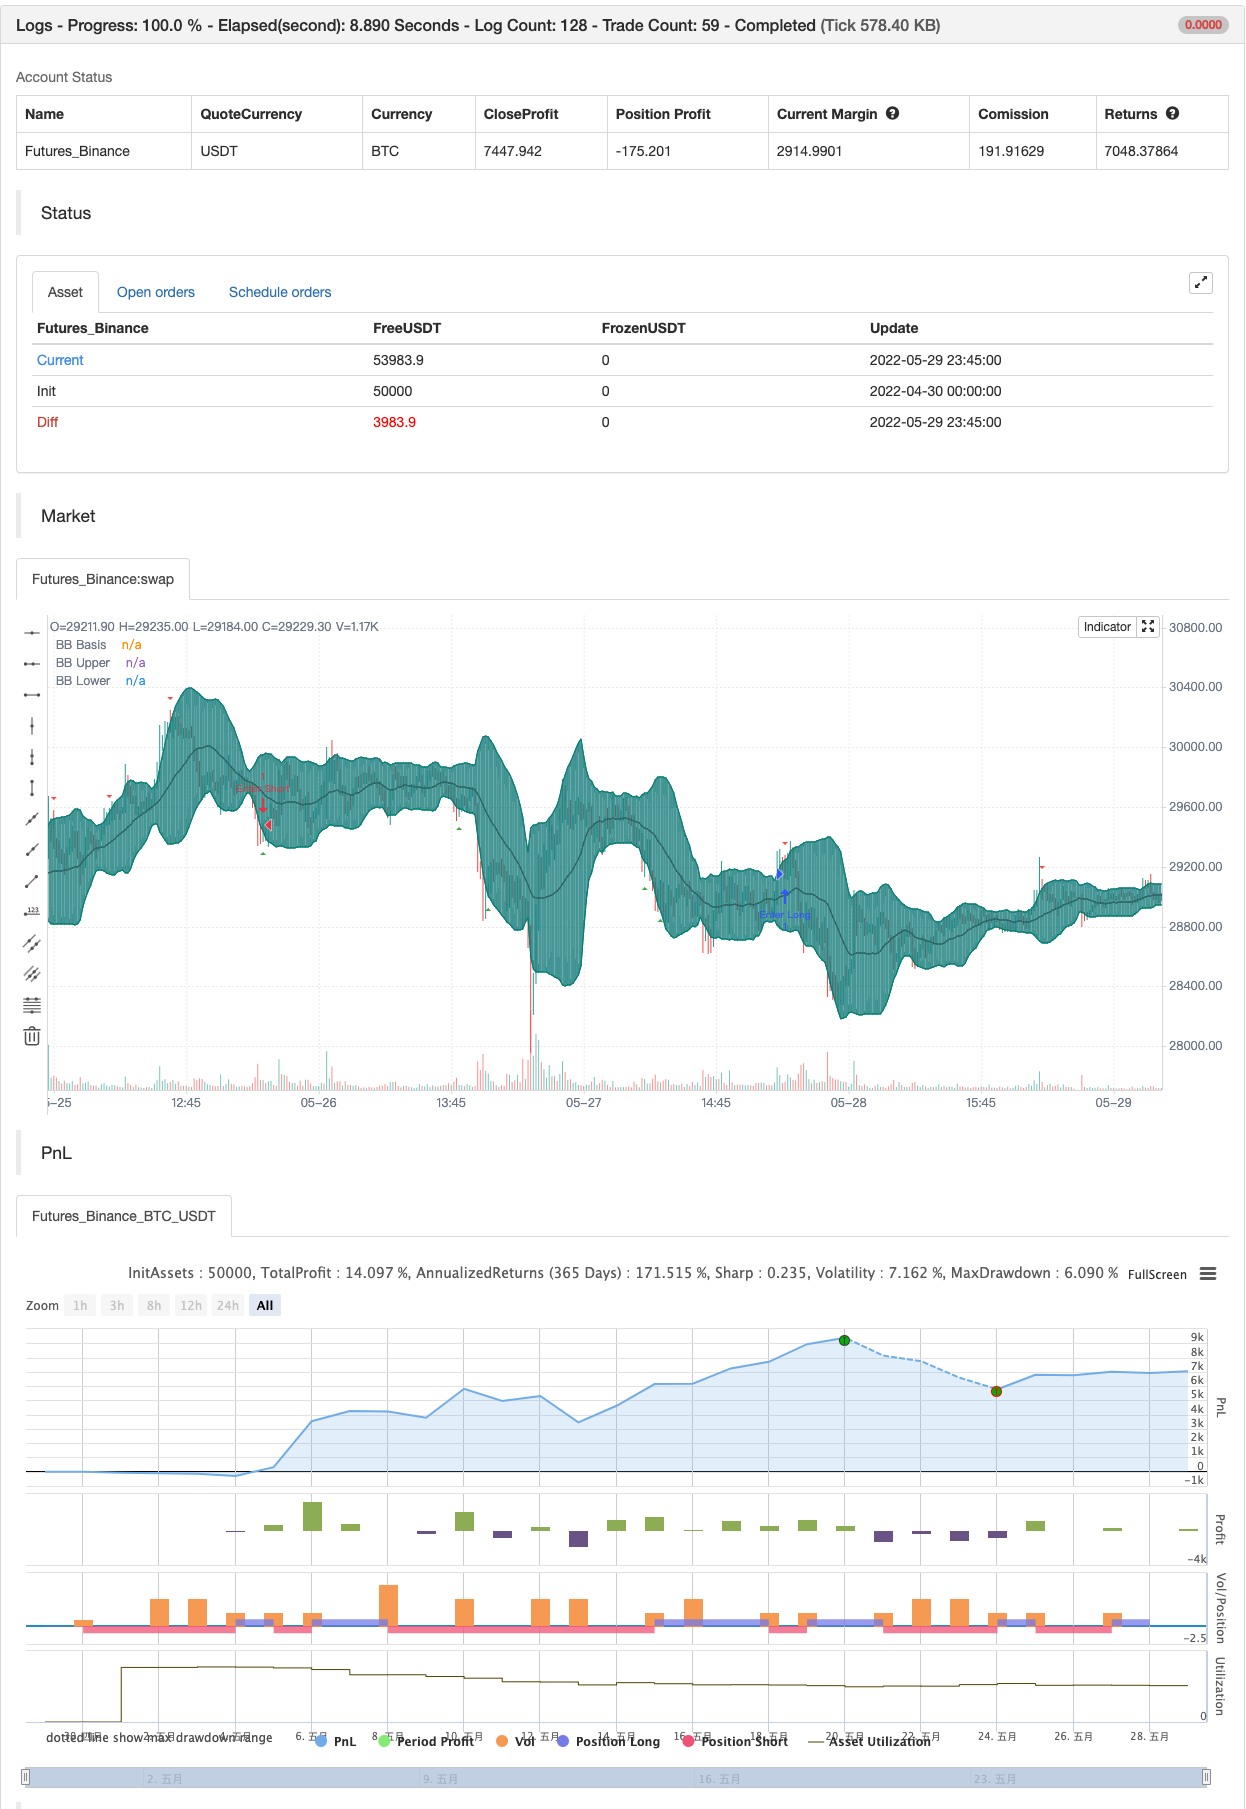The image size is (1246, 1809).
Task: Select the horizontal segment drawing tool
Action: [x=32, y=695]
